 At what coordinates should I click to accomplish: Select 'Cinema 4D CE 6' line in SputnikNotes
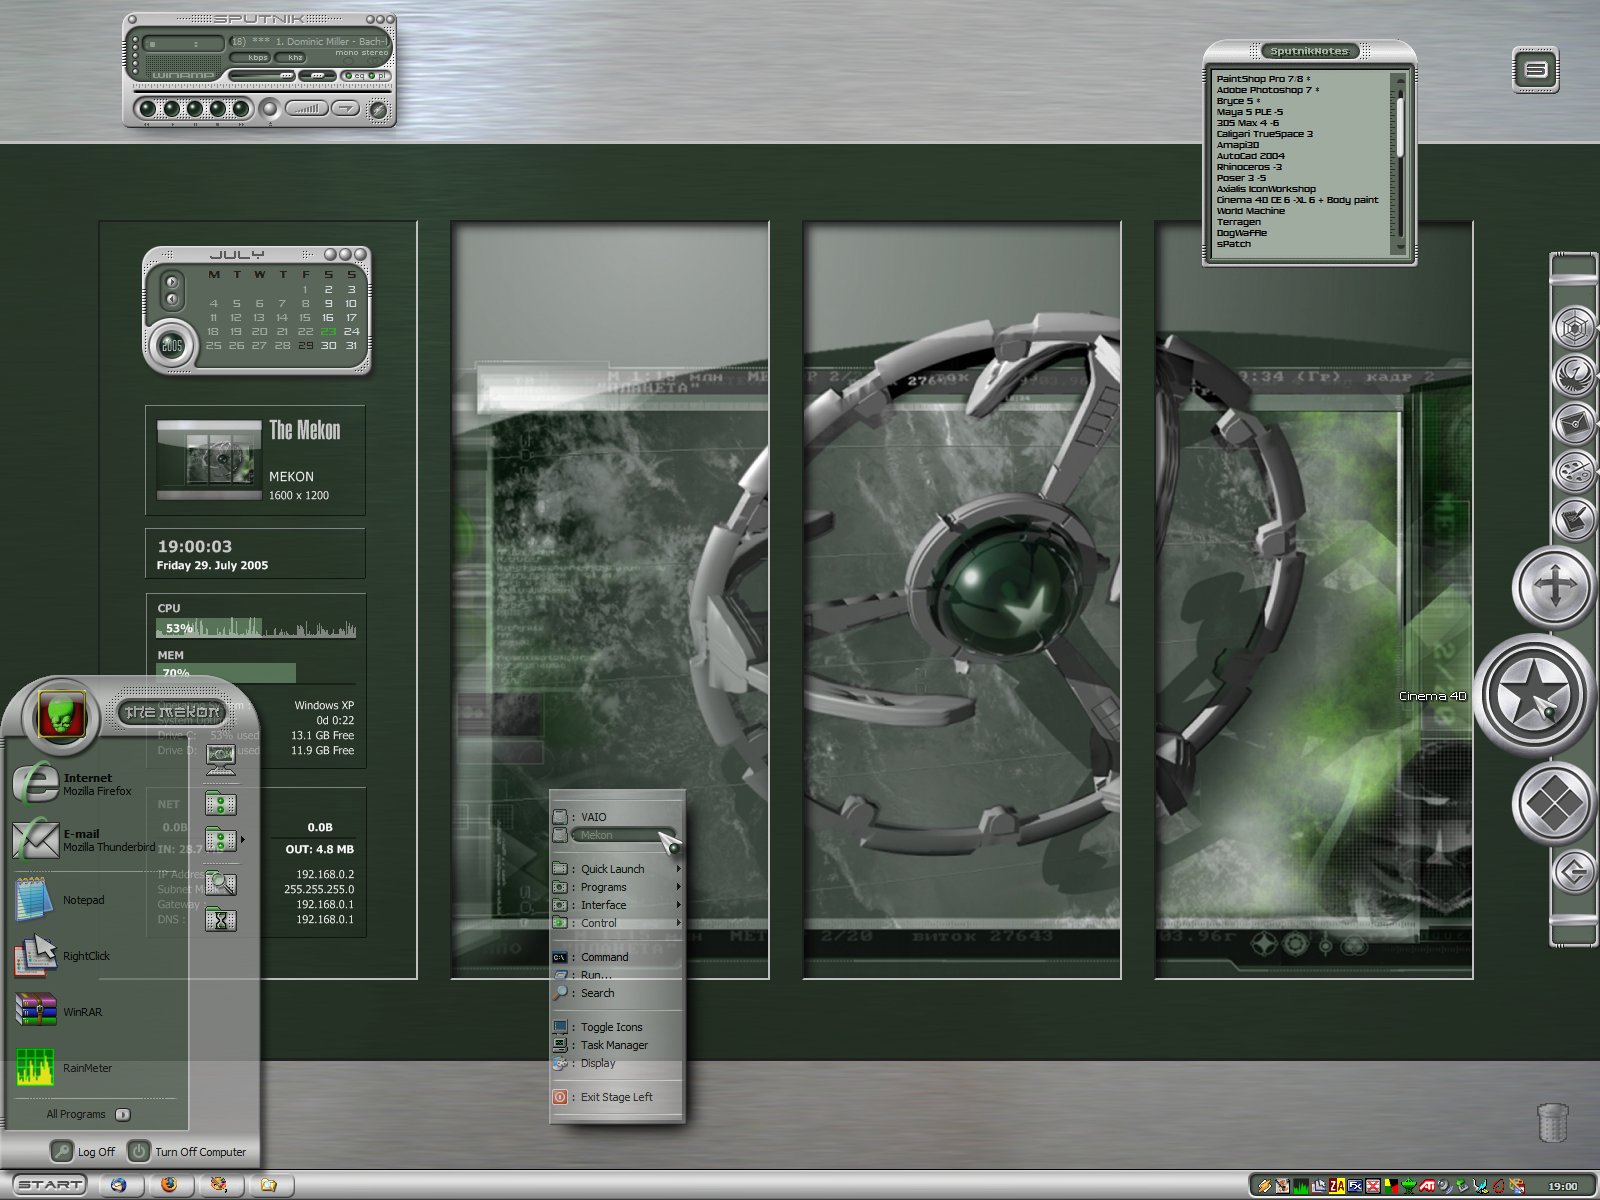(x=1297, y=200)
